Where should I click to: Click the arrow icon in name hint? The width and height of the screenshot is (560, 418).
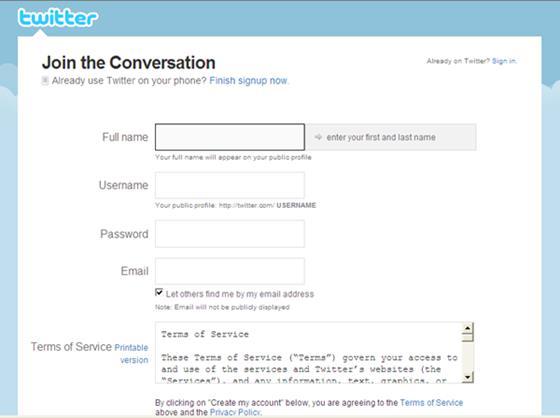318,137
